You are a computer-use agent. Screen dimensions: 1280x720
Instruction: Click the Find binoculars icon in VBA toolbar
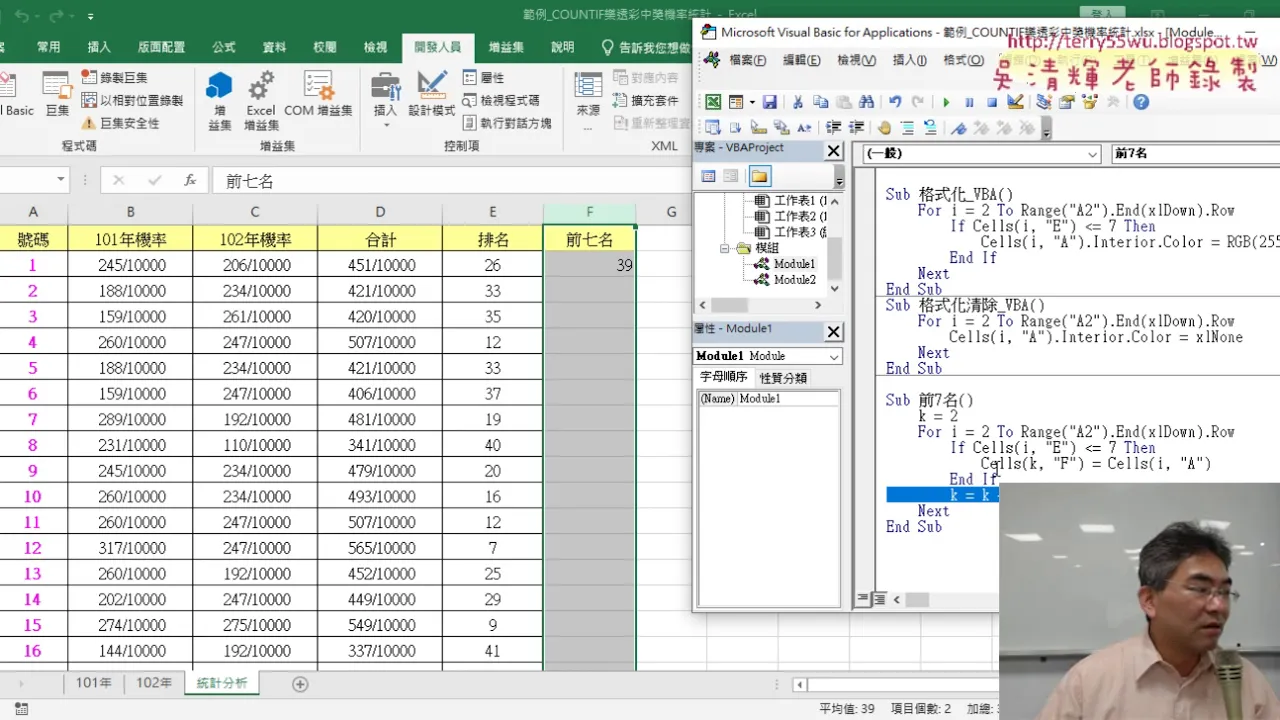point(866,102)
